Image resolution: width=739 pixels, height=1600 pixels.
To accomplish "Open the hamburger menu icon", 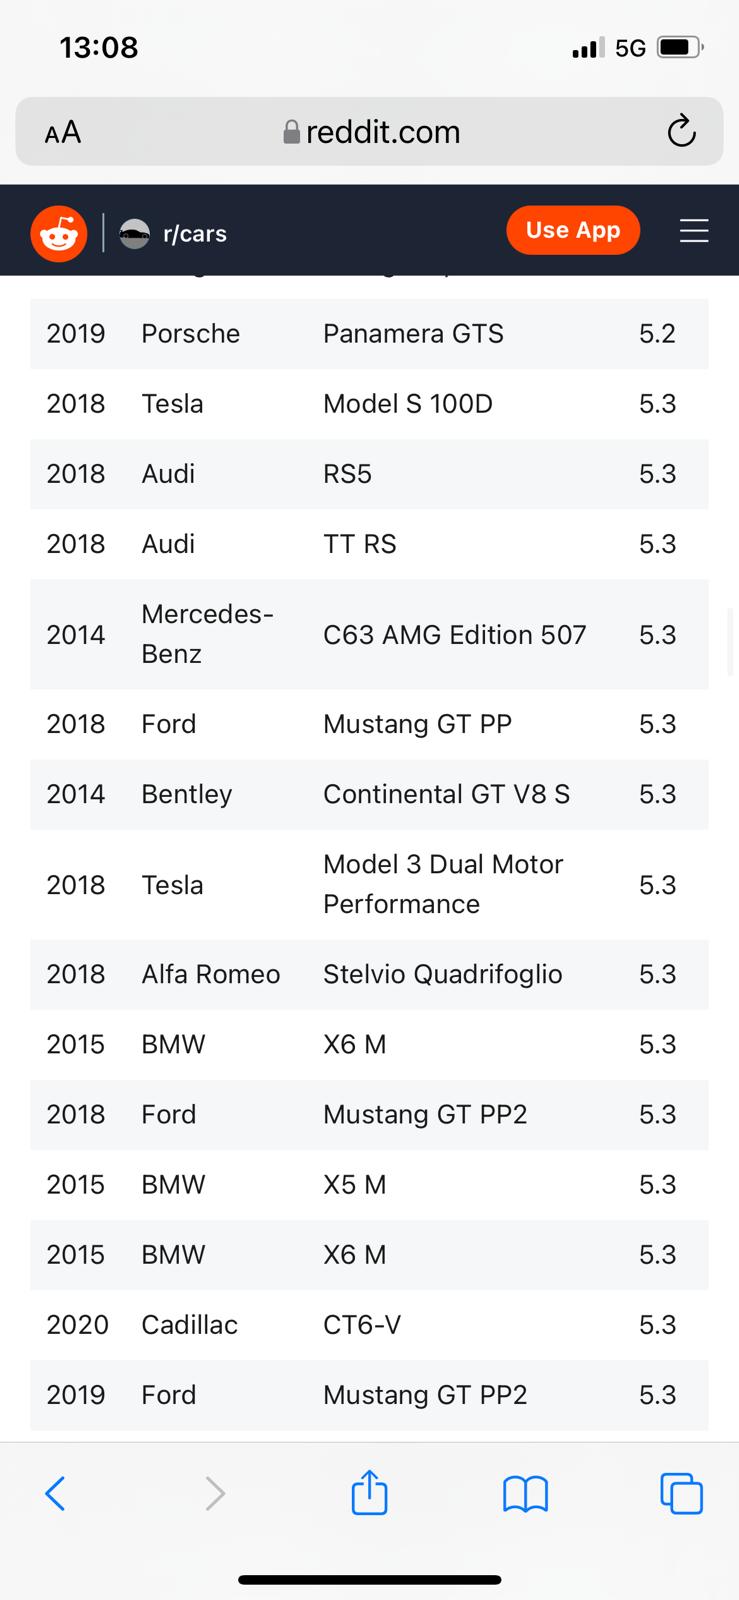I will [694, 231].
